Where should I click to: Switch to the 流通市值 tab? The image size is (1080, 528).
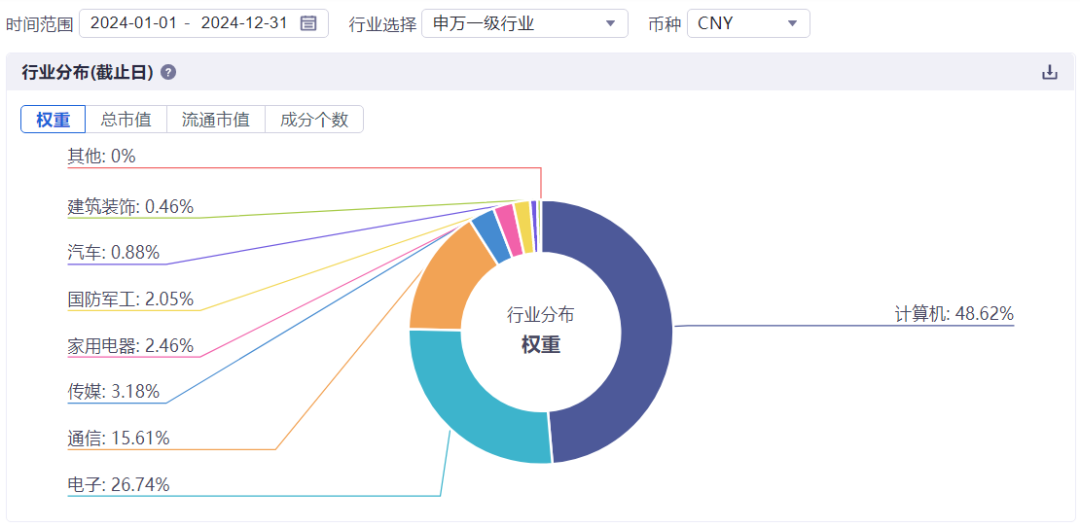coord(216,119)
